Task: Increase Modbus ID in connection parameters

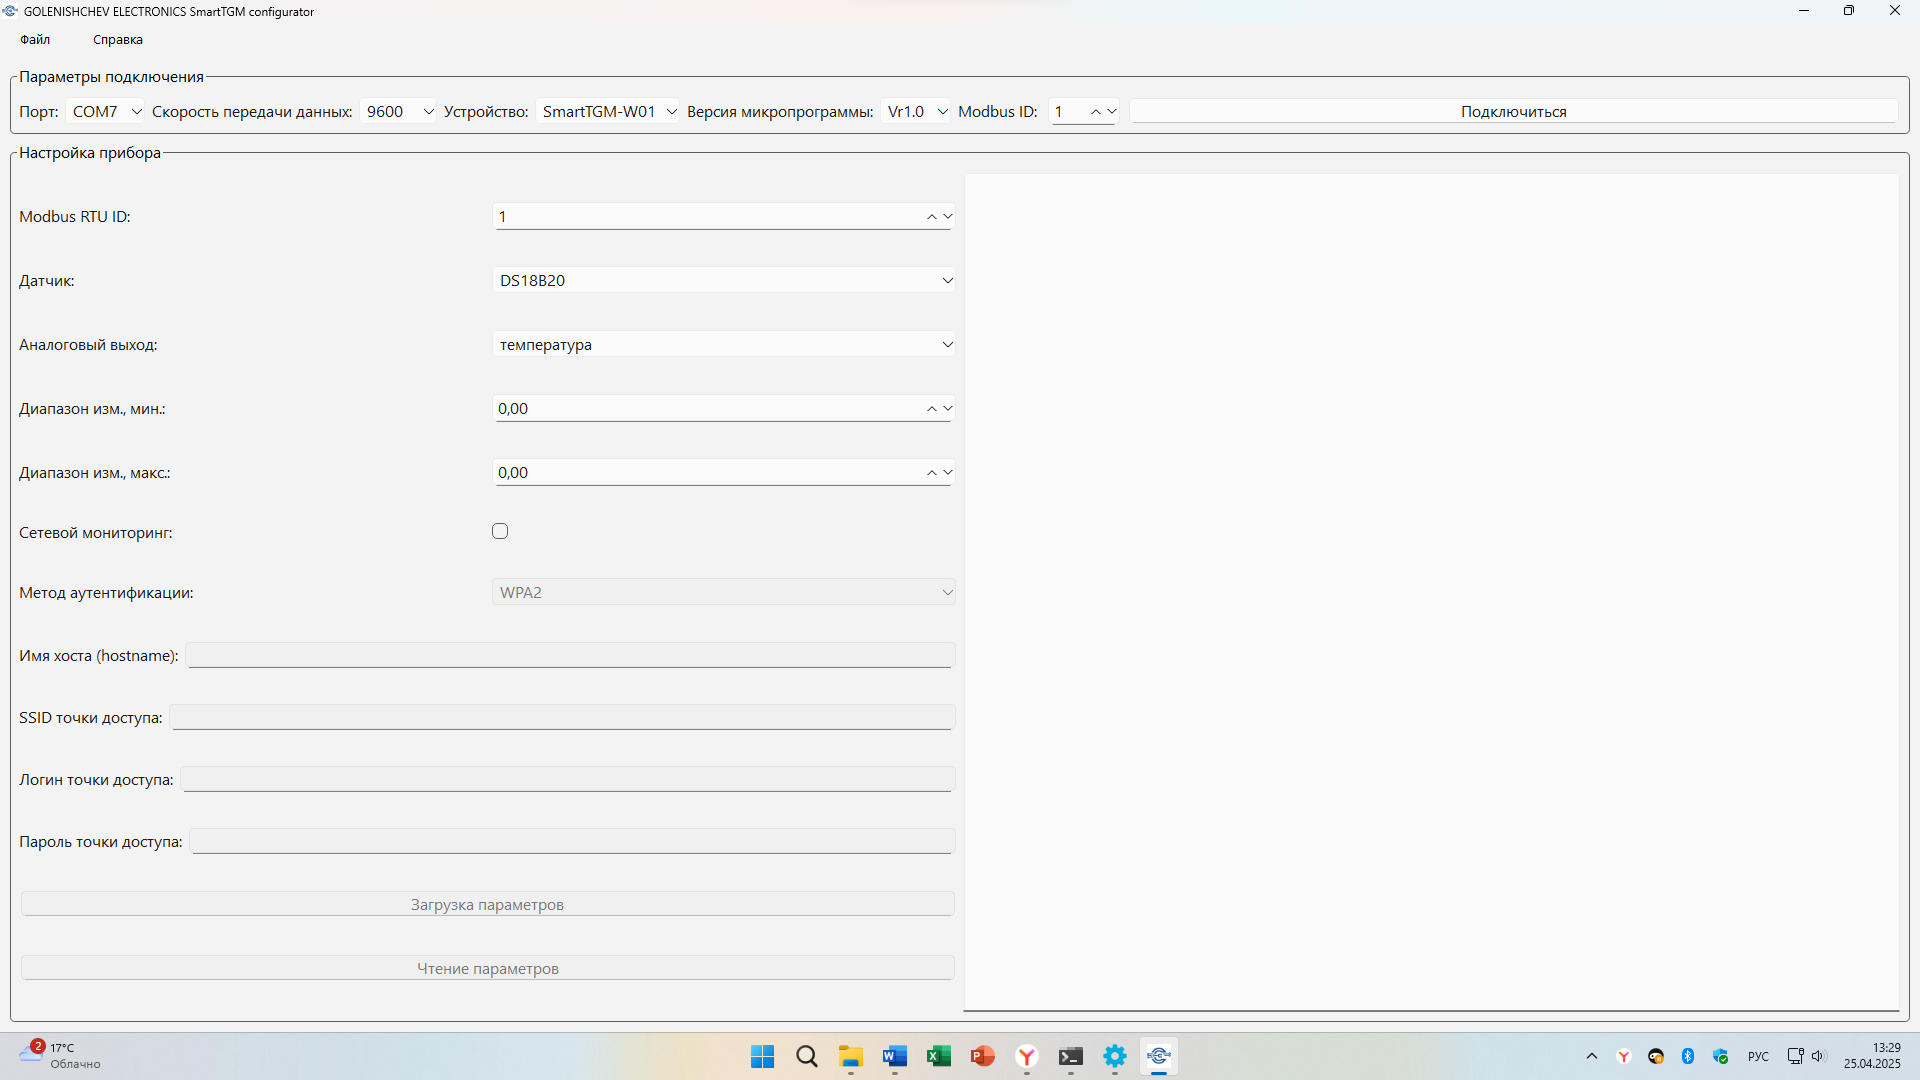Action: [x=1096, y=112]
